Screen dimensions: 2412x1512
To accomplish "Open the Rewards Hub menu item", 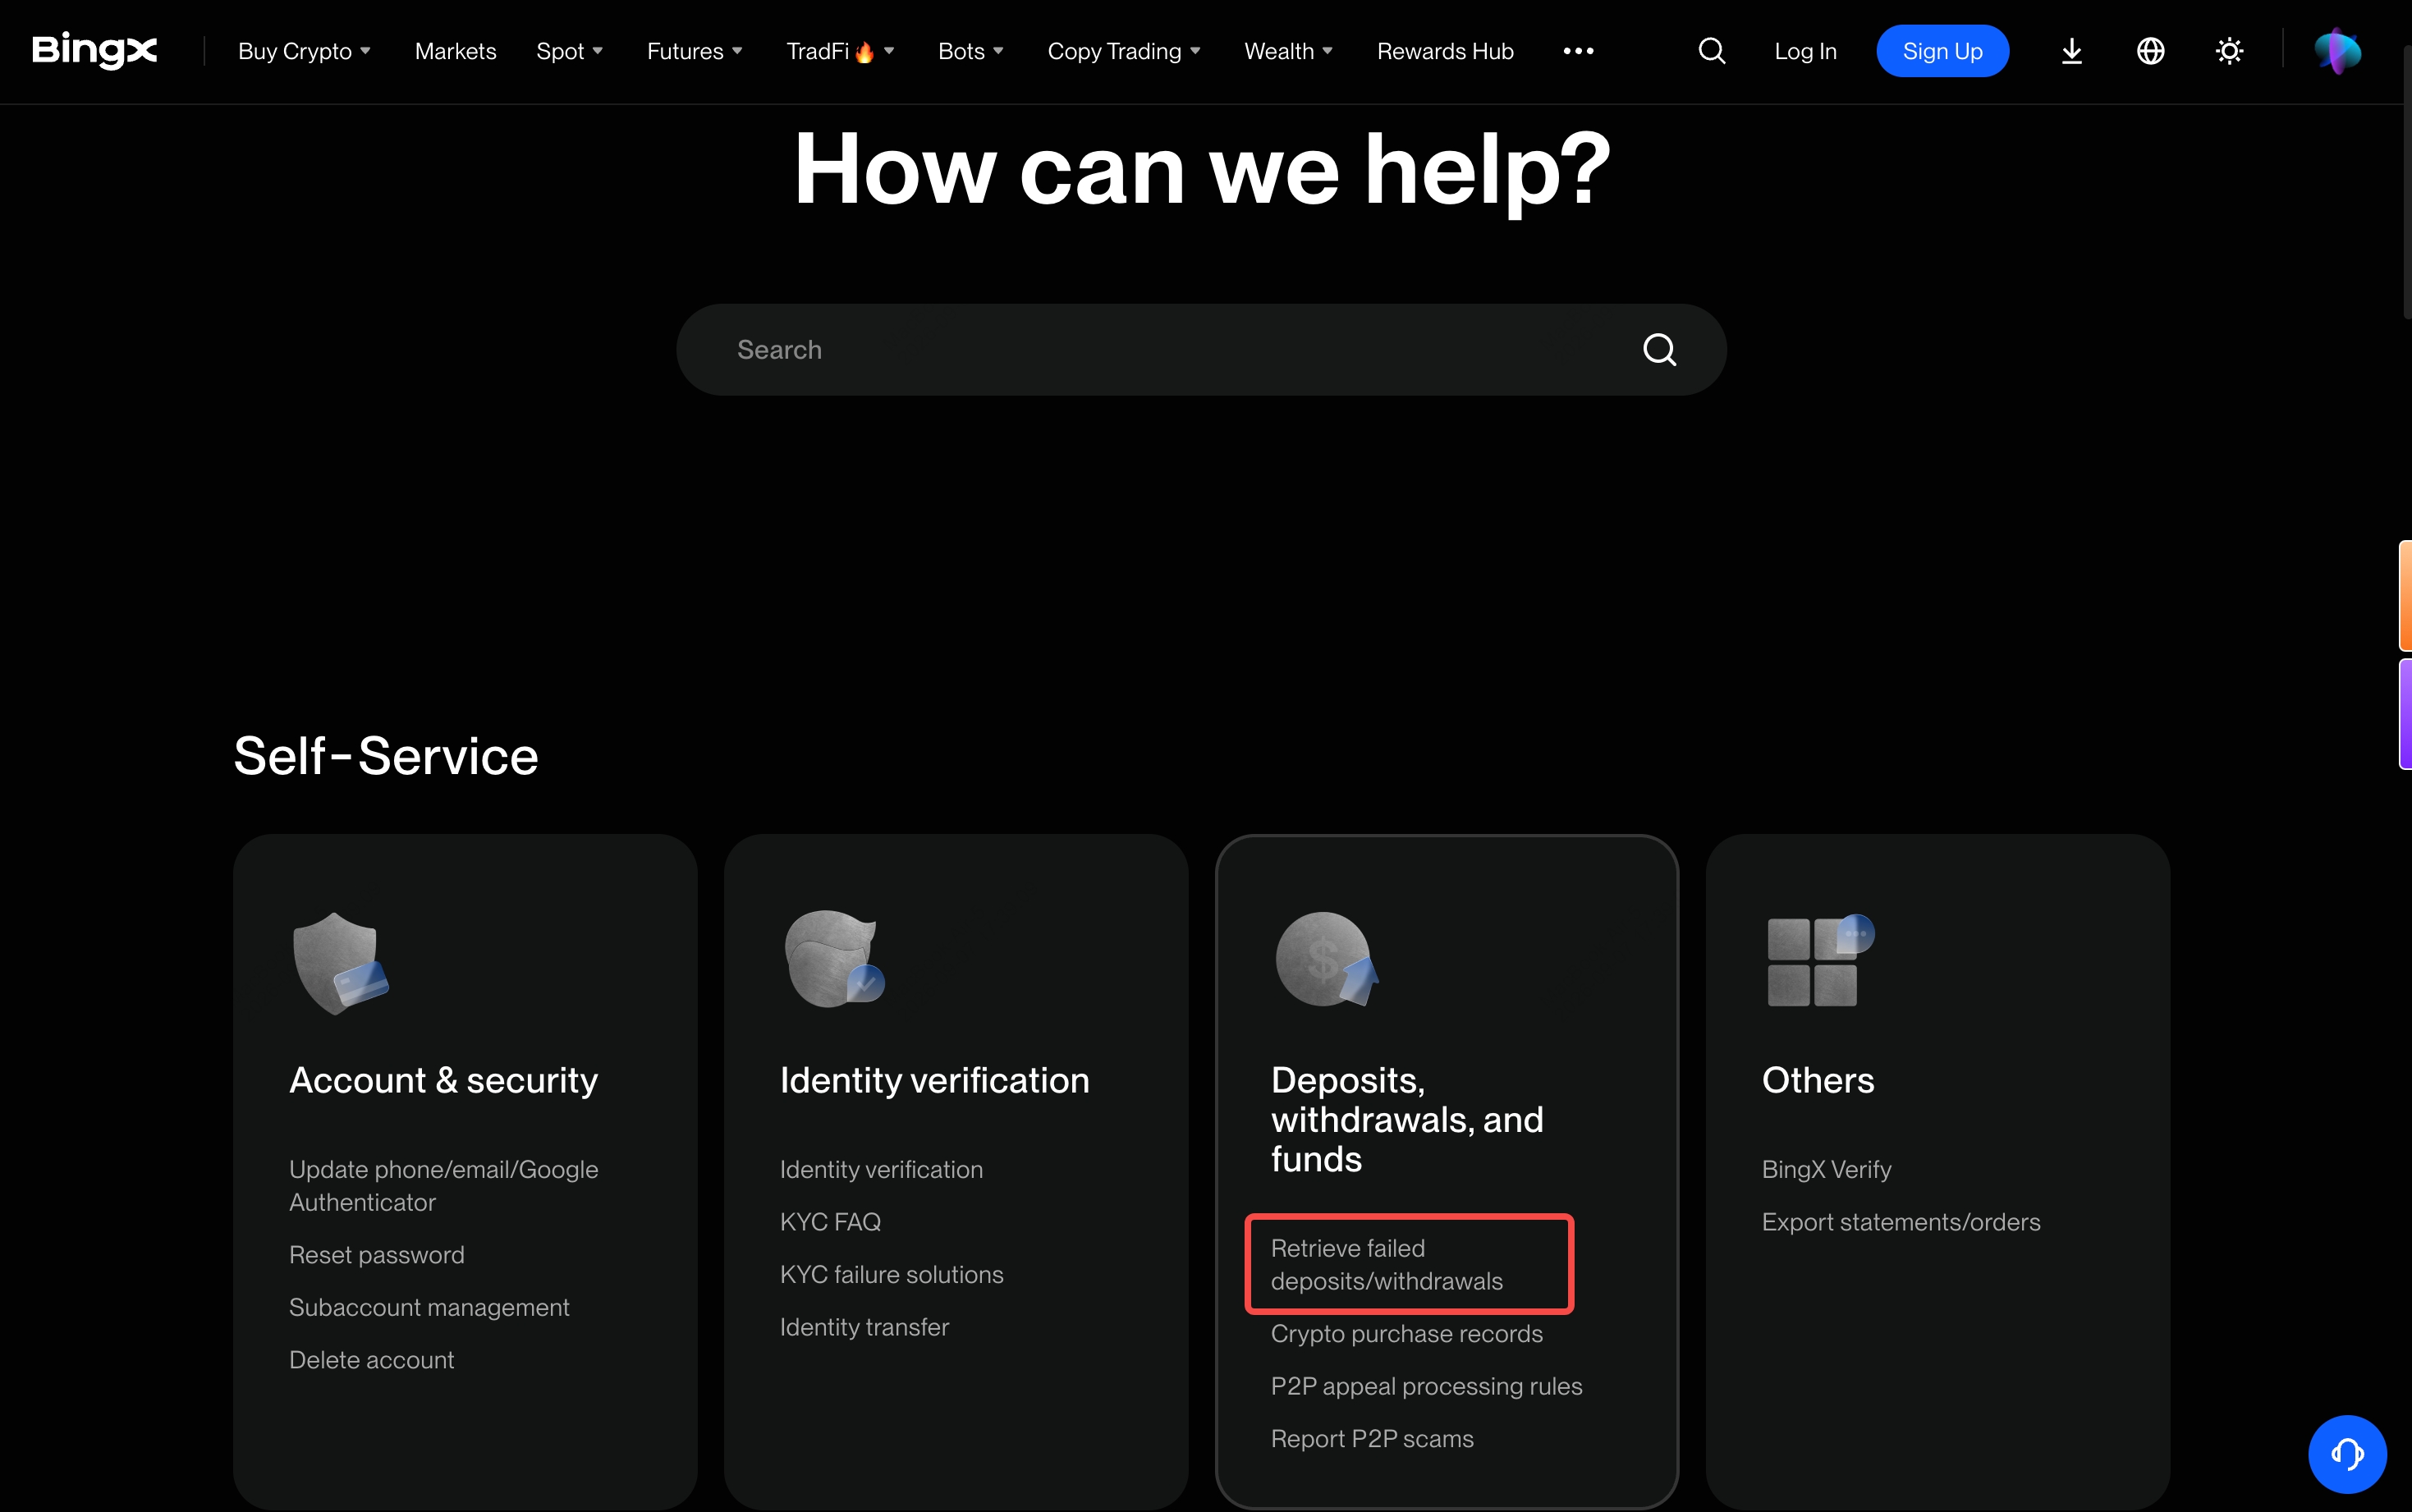I will click(1445, 51).
